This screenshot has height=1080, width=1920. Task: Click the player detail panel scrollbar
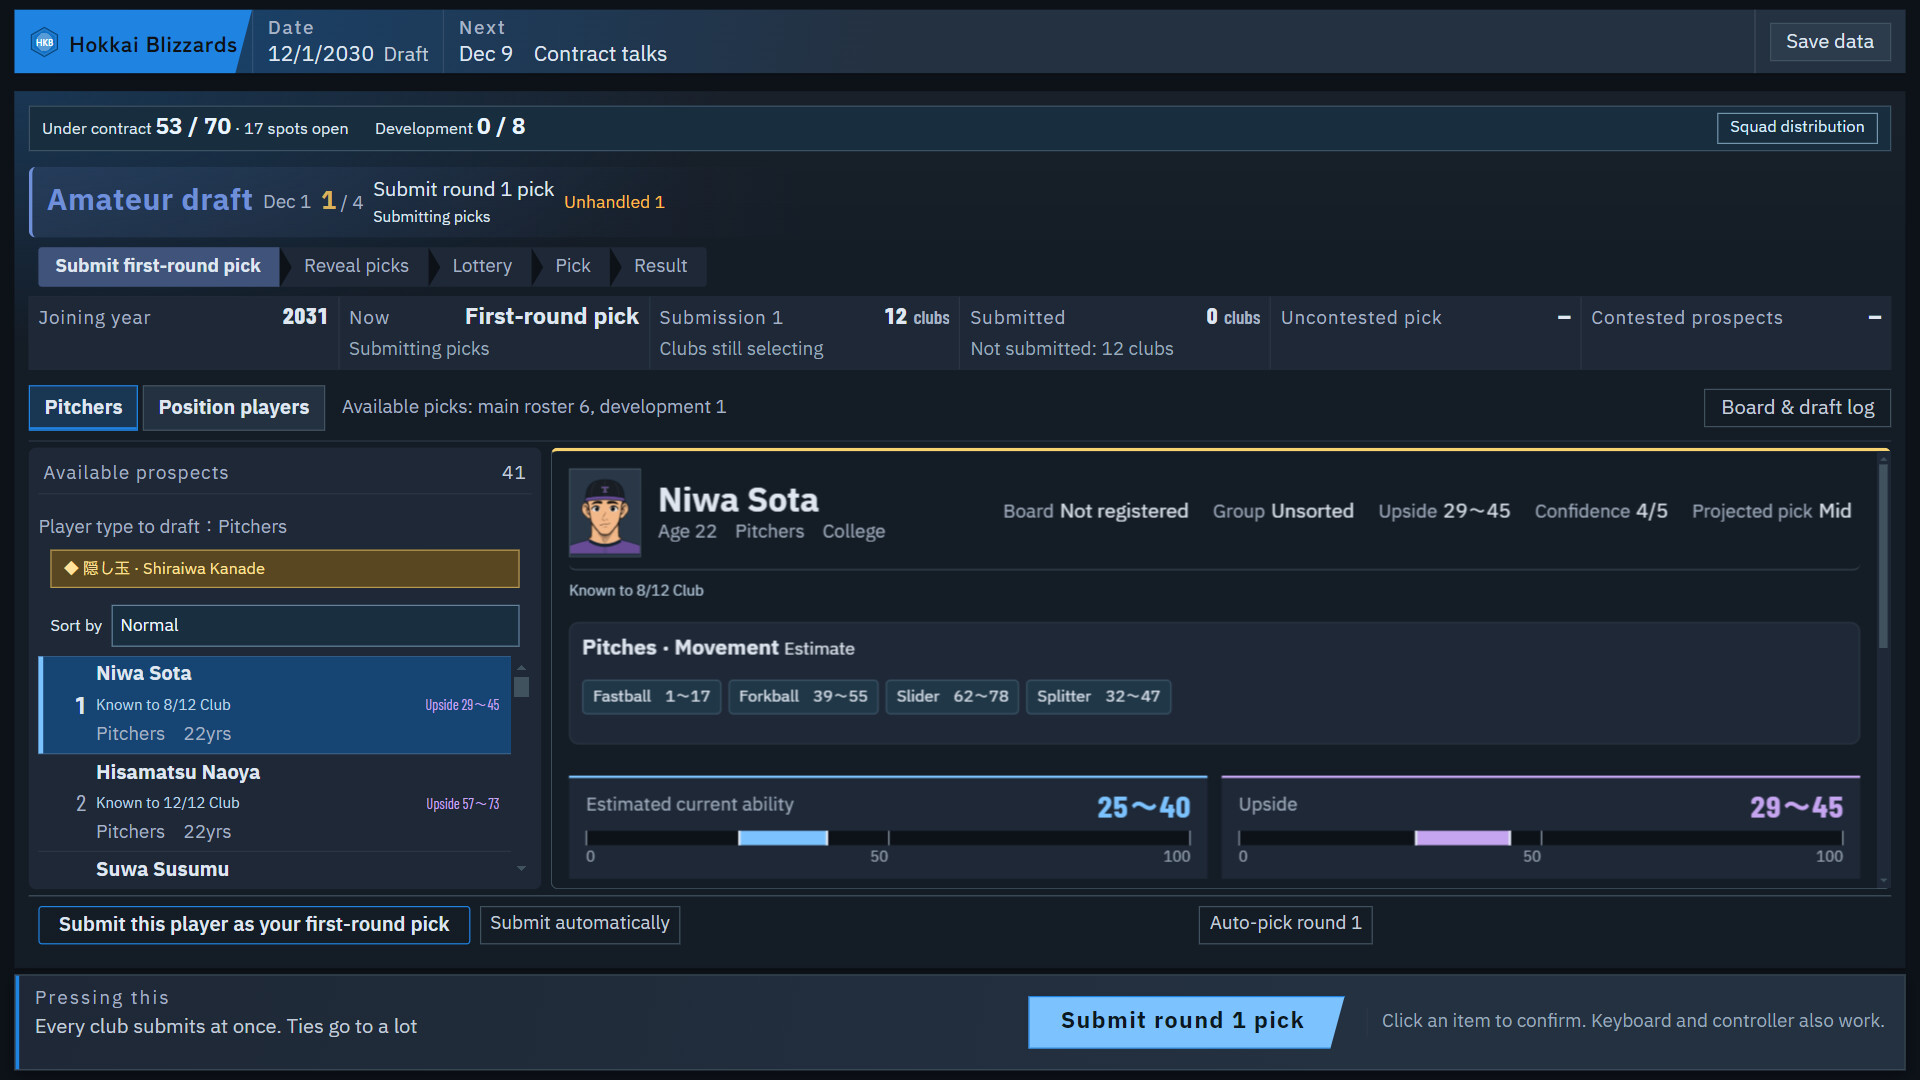click(x=1883, y=555)
